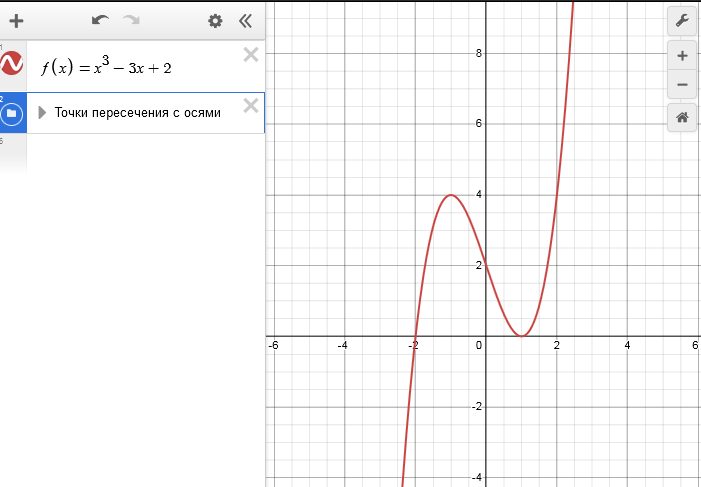Click the curve's local maximum point
Viewport: 701px width, 487px height.
click(451, 195)
